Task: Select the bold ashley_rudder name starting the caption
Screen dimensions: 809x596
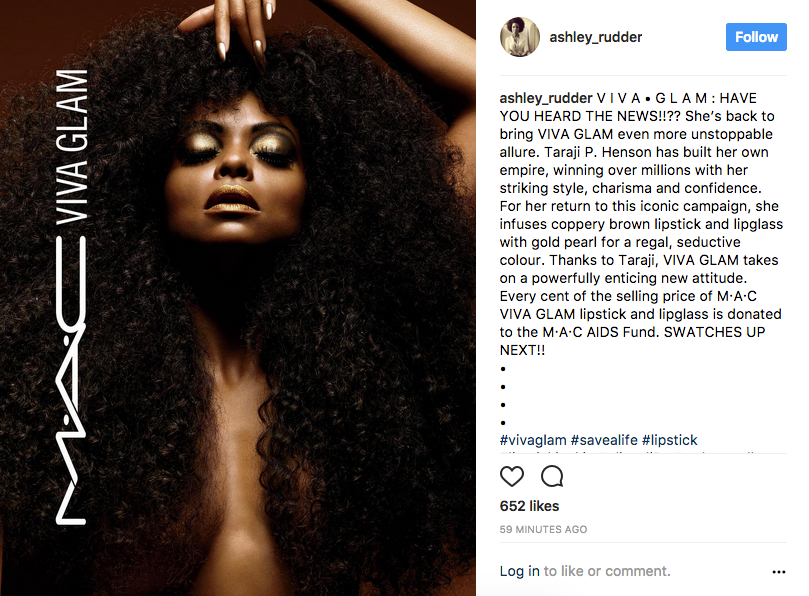Action: pos(546,98)
